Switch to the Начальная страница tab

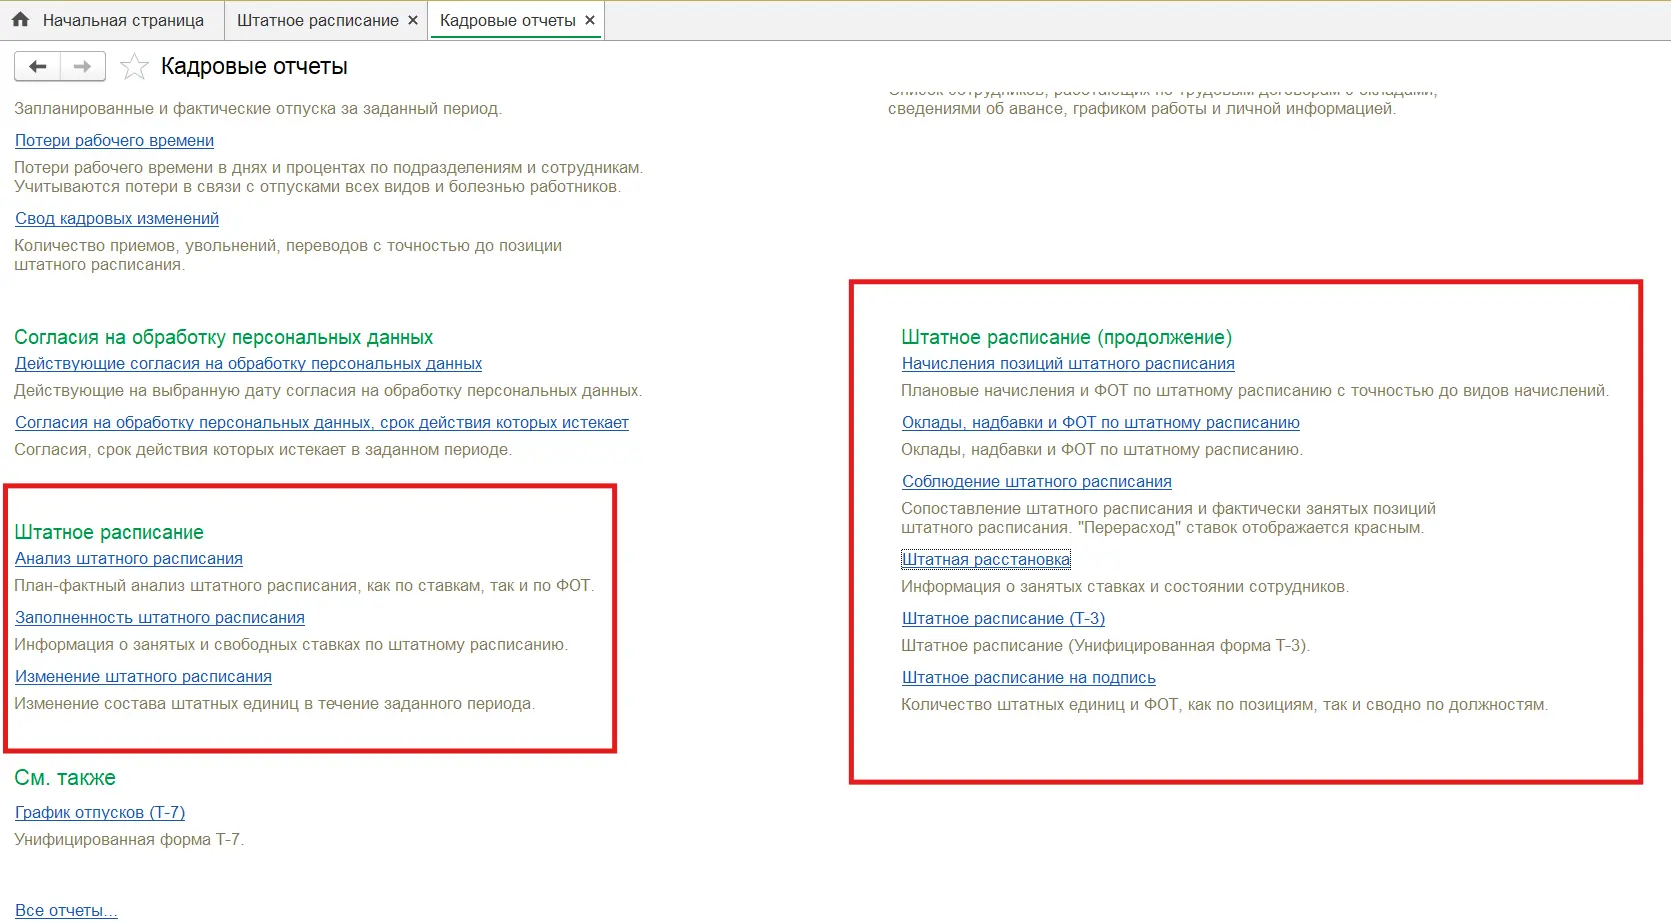[x=122, y=20]
